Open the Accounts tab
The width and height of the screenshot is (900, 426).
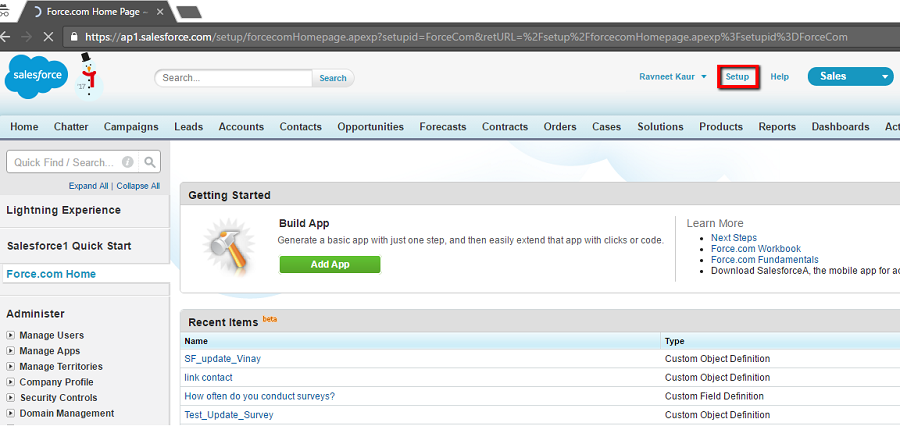tap(241, 127)
